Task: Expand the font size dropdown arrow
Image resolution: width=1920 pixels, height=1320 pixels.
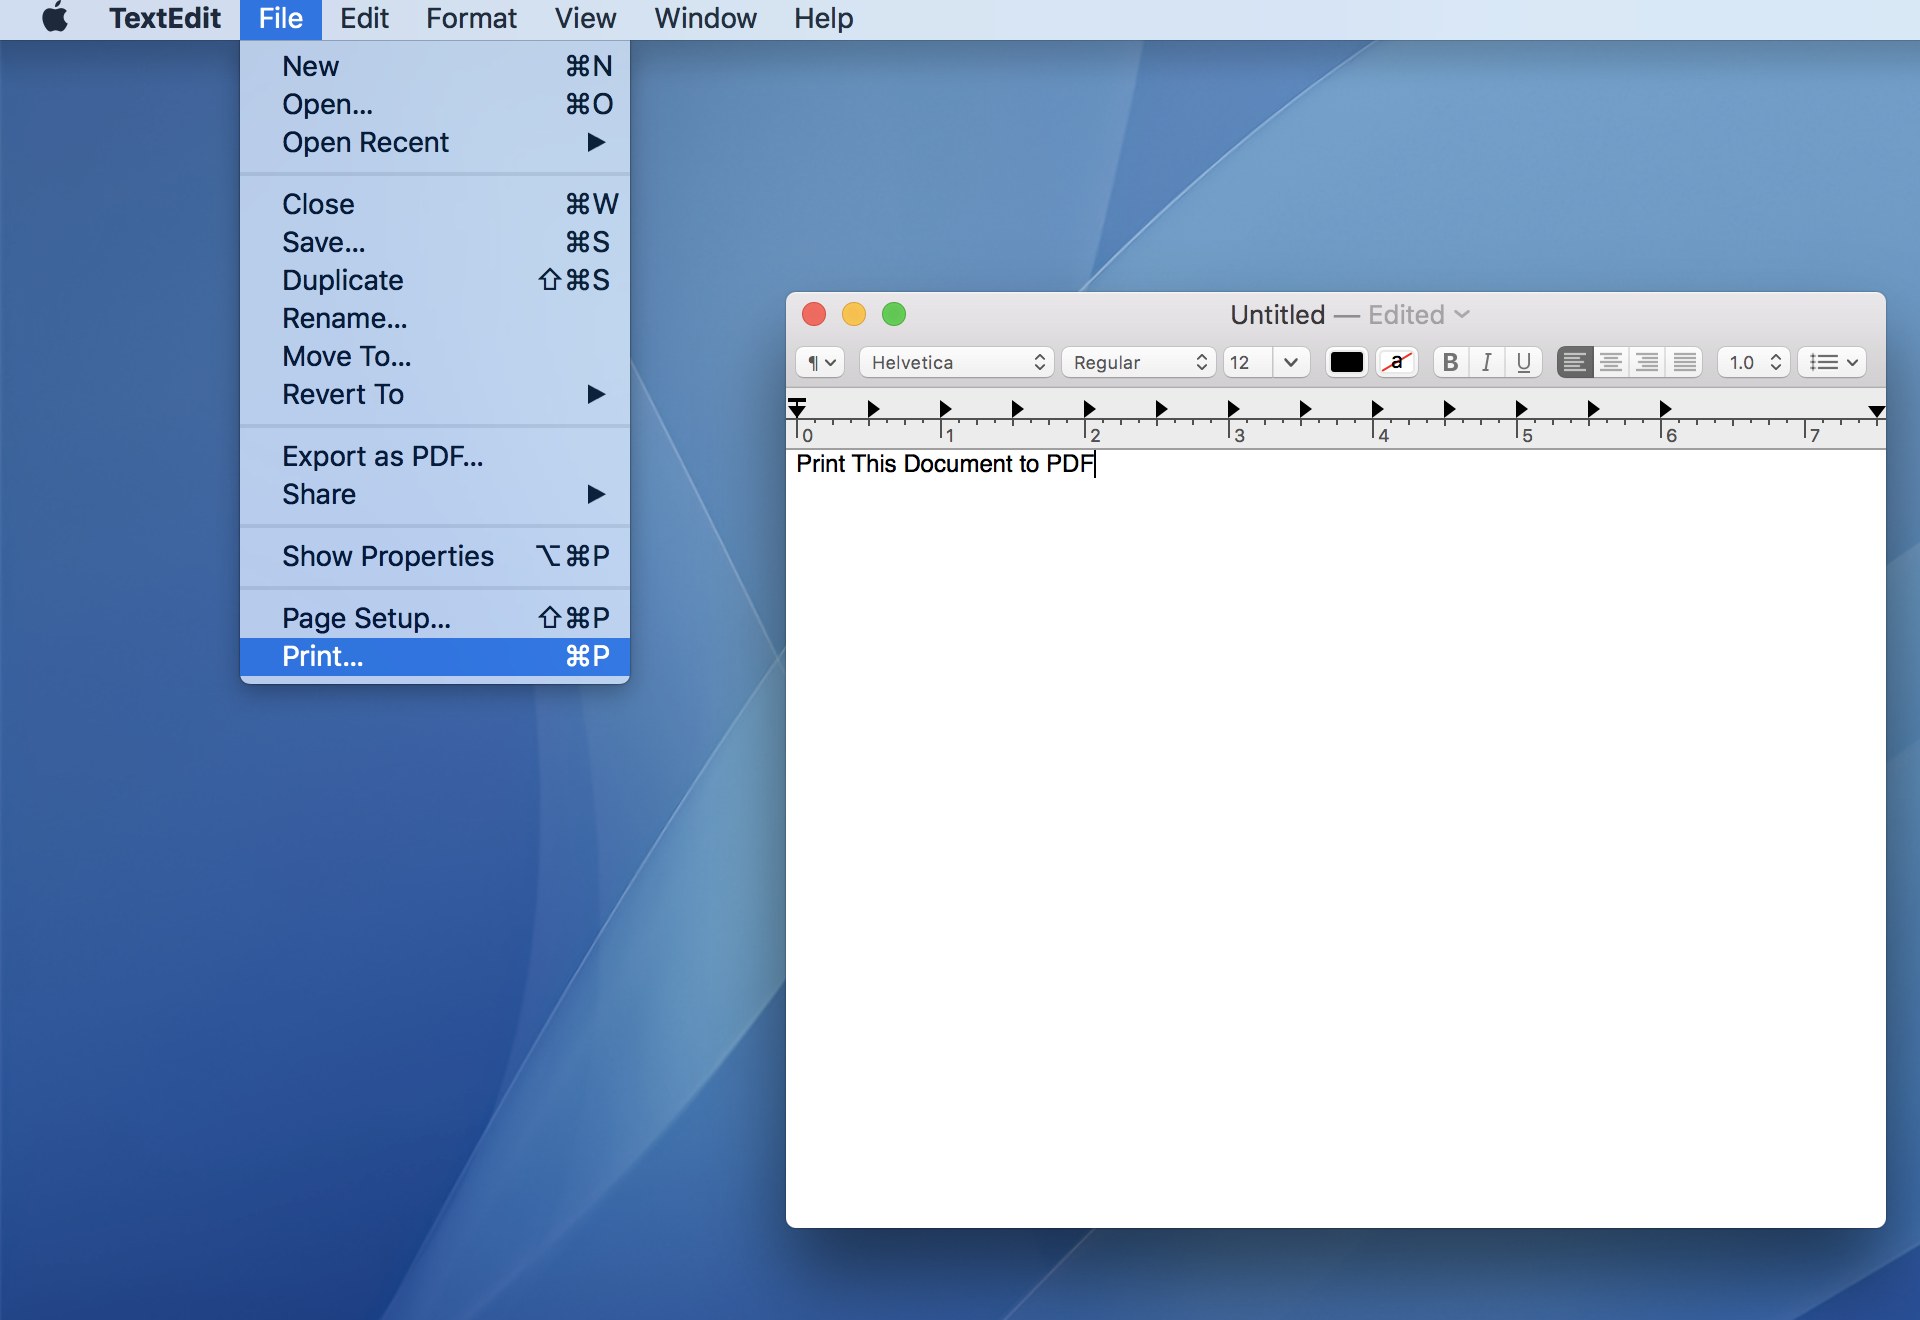Action: (x=1291, y=362)
